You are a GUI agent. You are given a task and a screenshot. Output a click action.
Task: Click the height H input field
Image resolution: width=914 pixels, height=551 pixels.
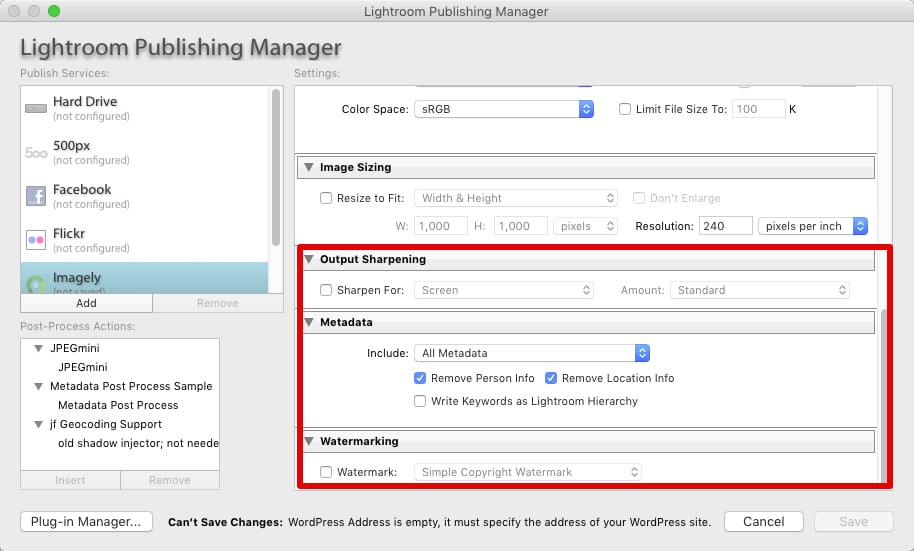click(521, 226)
